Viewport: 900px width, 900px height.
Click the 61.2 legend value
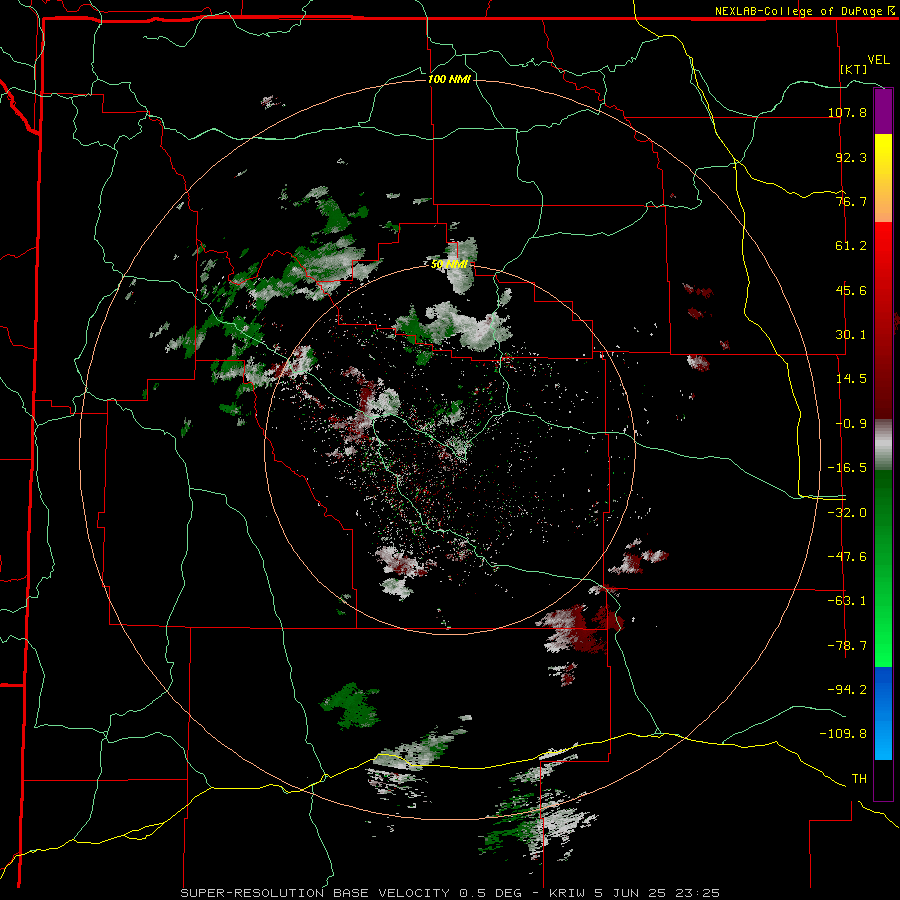[851, 246]
